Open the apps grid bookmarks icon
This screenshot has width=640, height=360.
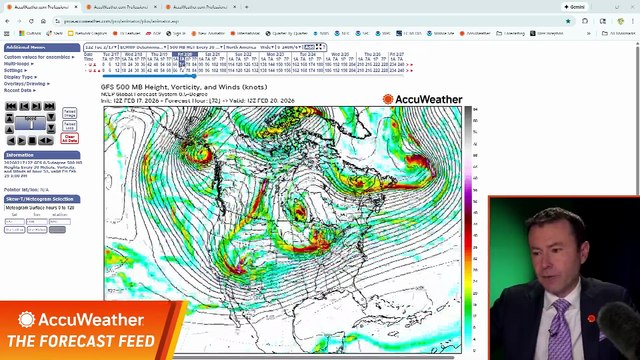(x=7, y=33)
